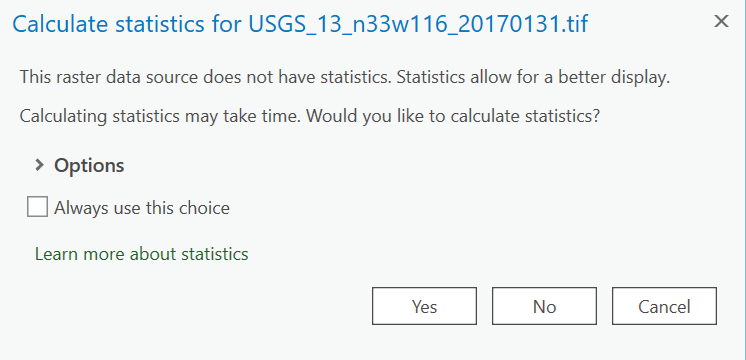Click the small arrow beside Options

39,165
